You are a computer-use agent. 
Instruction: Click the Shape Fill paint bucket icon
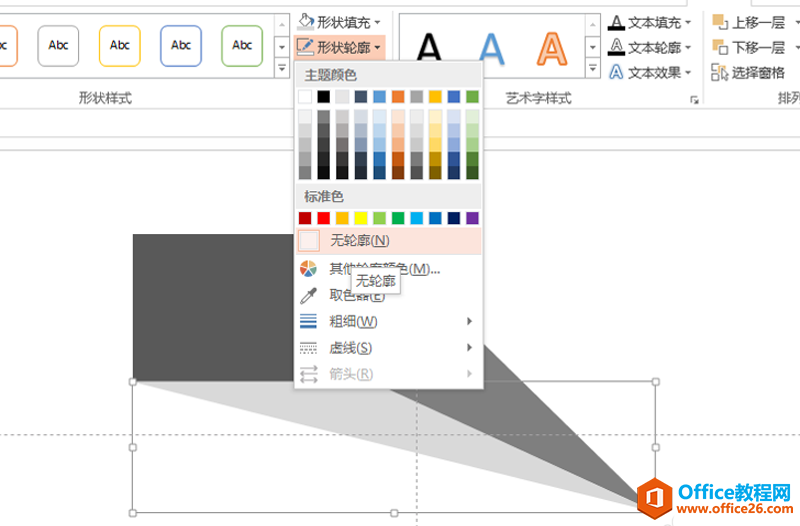tap(306, 22)
